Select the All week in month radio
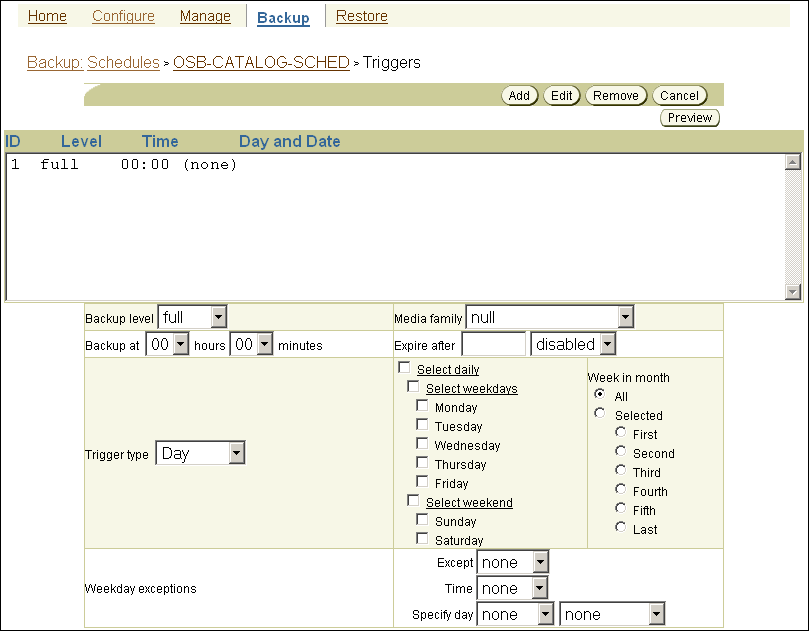Image resolution: width=809 pixels, height=631 pixels. tap(600, 394)
